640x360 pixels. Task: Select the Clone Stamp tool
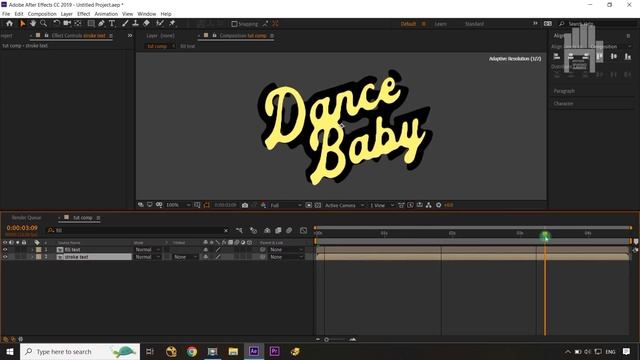[136, 24]
